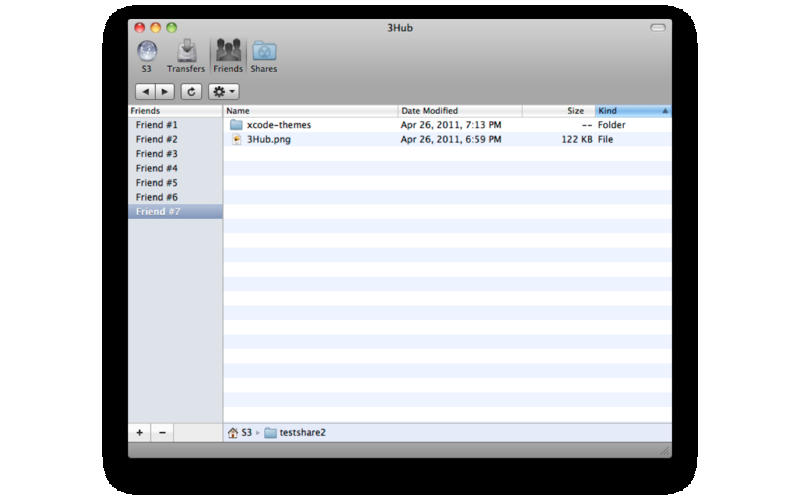Select Friend #4 in the sidebar
800x500 pixels.
157,168
